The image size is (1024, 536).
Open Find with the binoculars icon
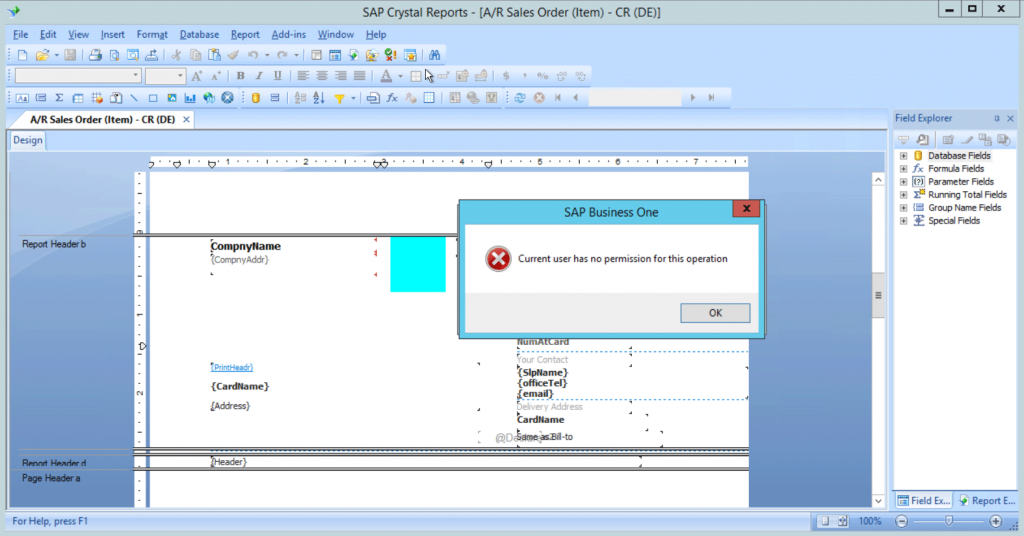[434, 55]
